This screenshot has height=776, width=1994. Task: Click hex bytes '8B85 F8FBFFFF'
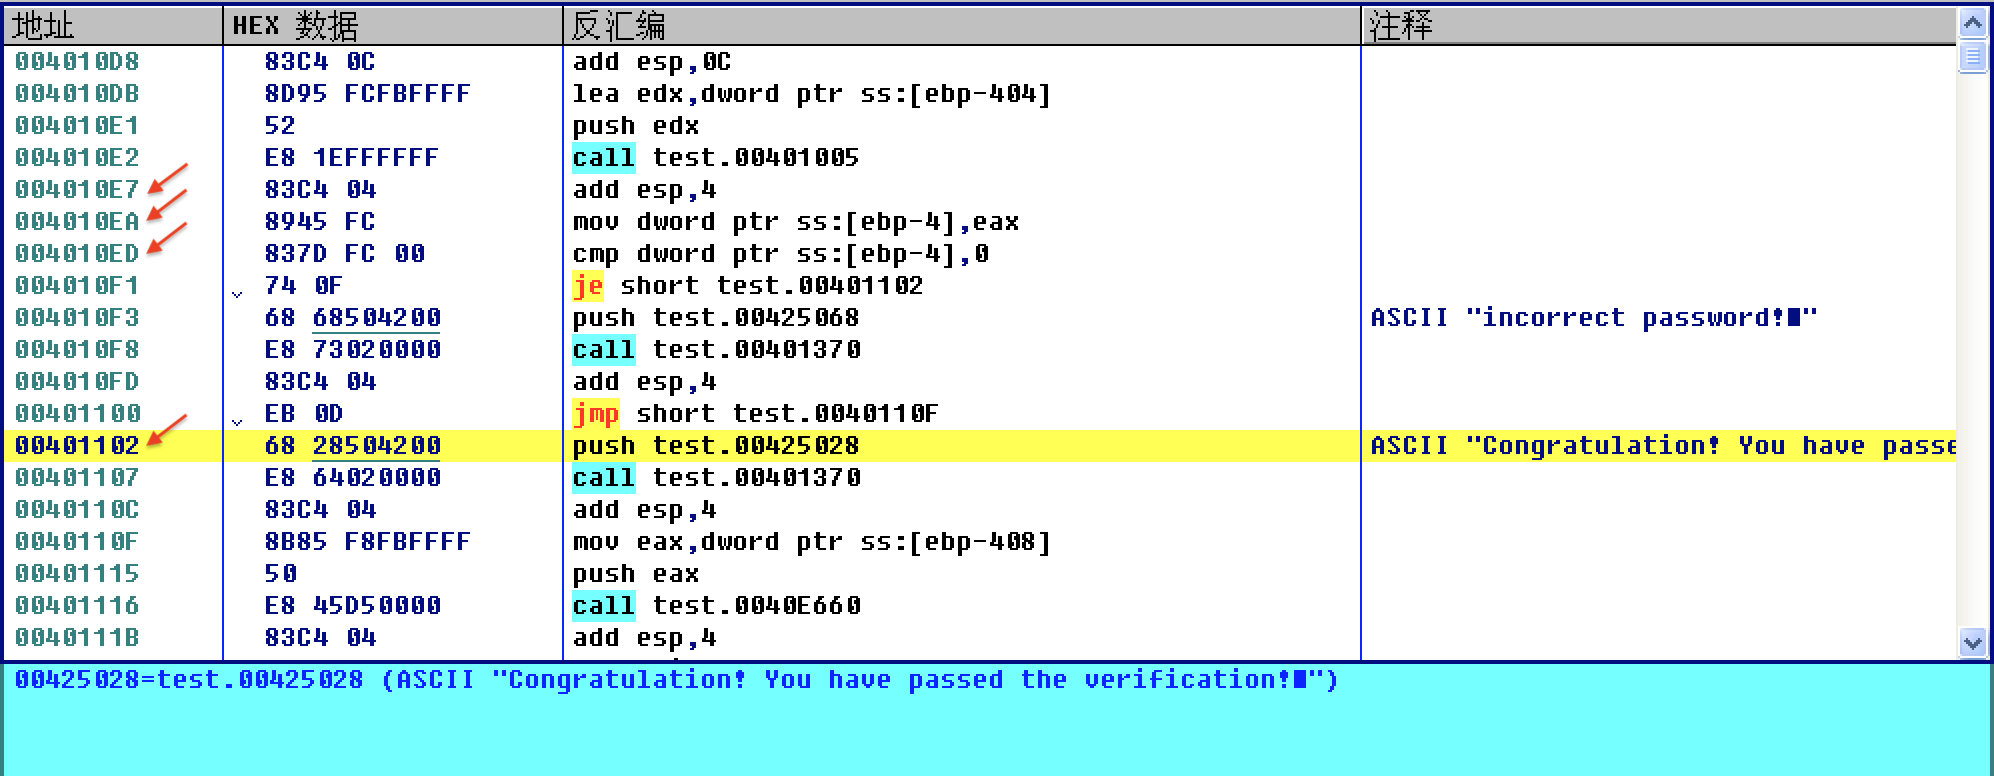point(367,542)
